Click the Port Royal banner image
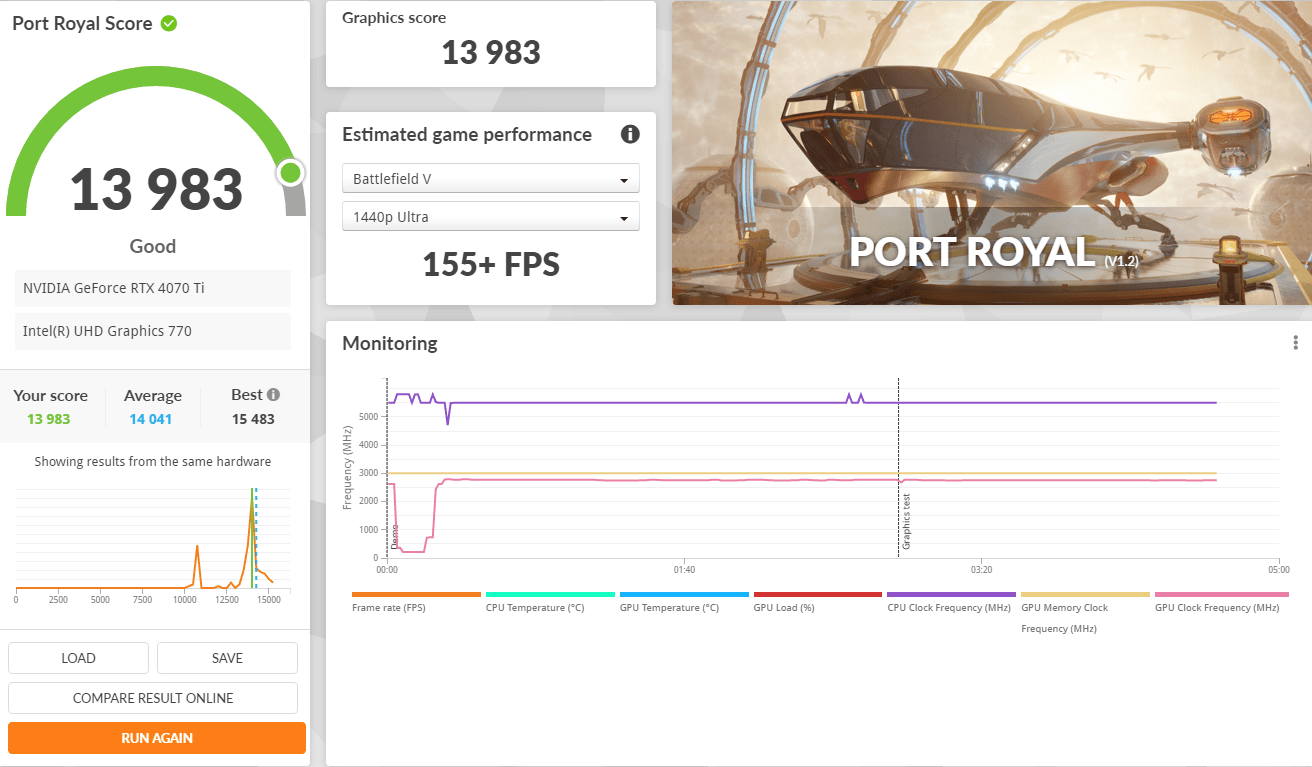The width and height of the screenshot is (1312, 767). pyautogui.click(x=991, y=153)
